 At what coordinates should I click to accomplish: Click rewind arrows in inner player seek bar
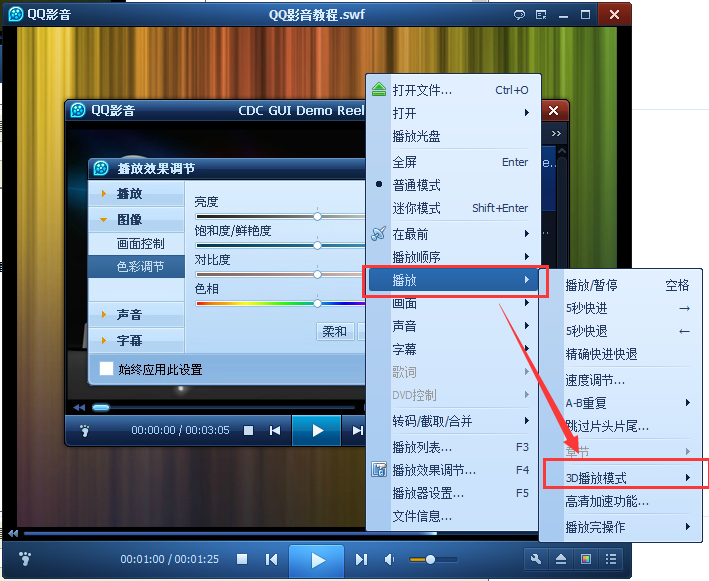(79, 407)
